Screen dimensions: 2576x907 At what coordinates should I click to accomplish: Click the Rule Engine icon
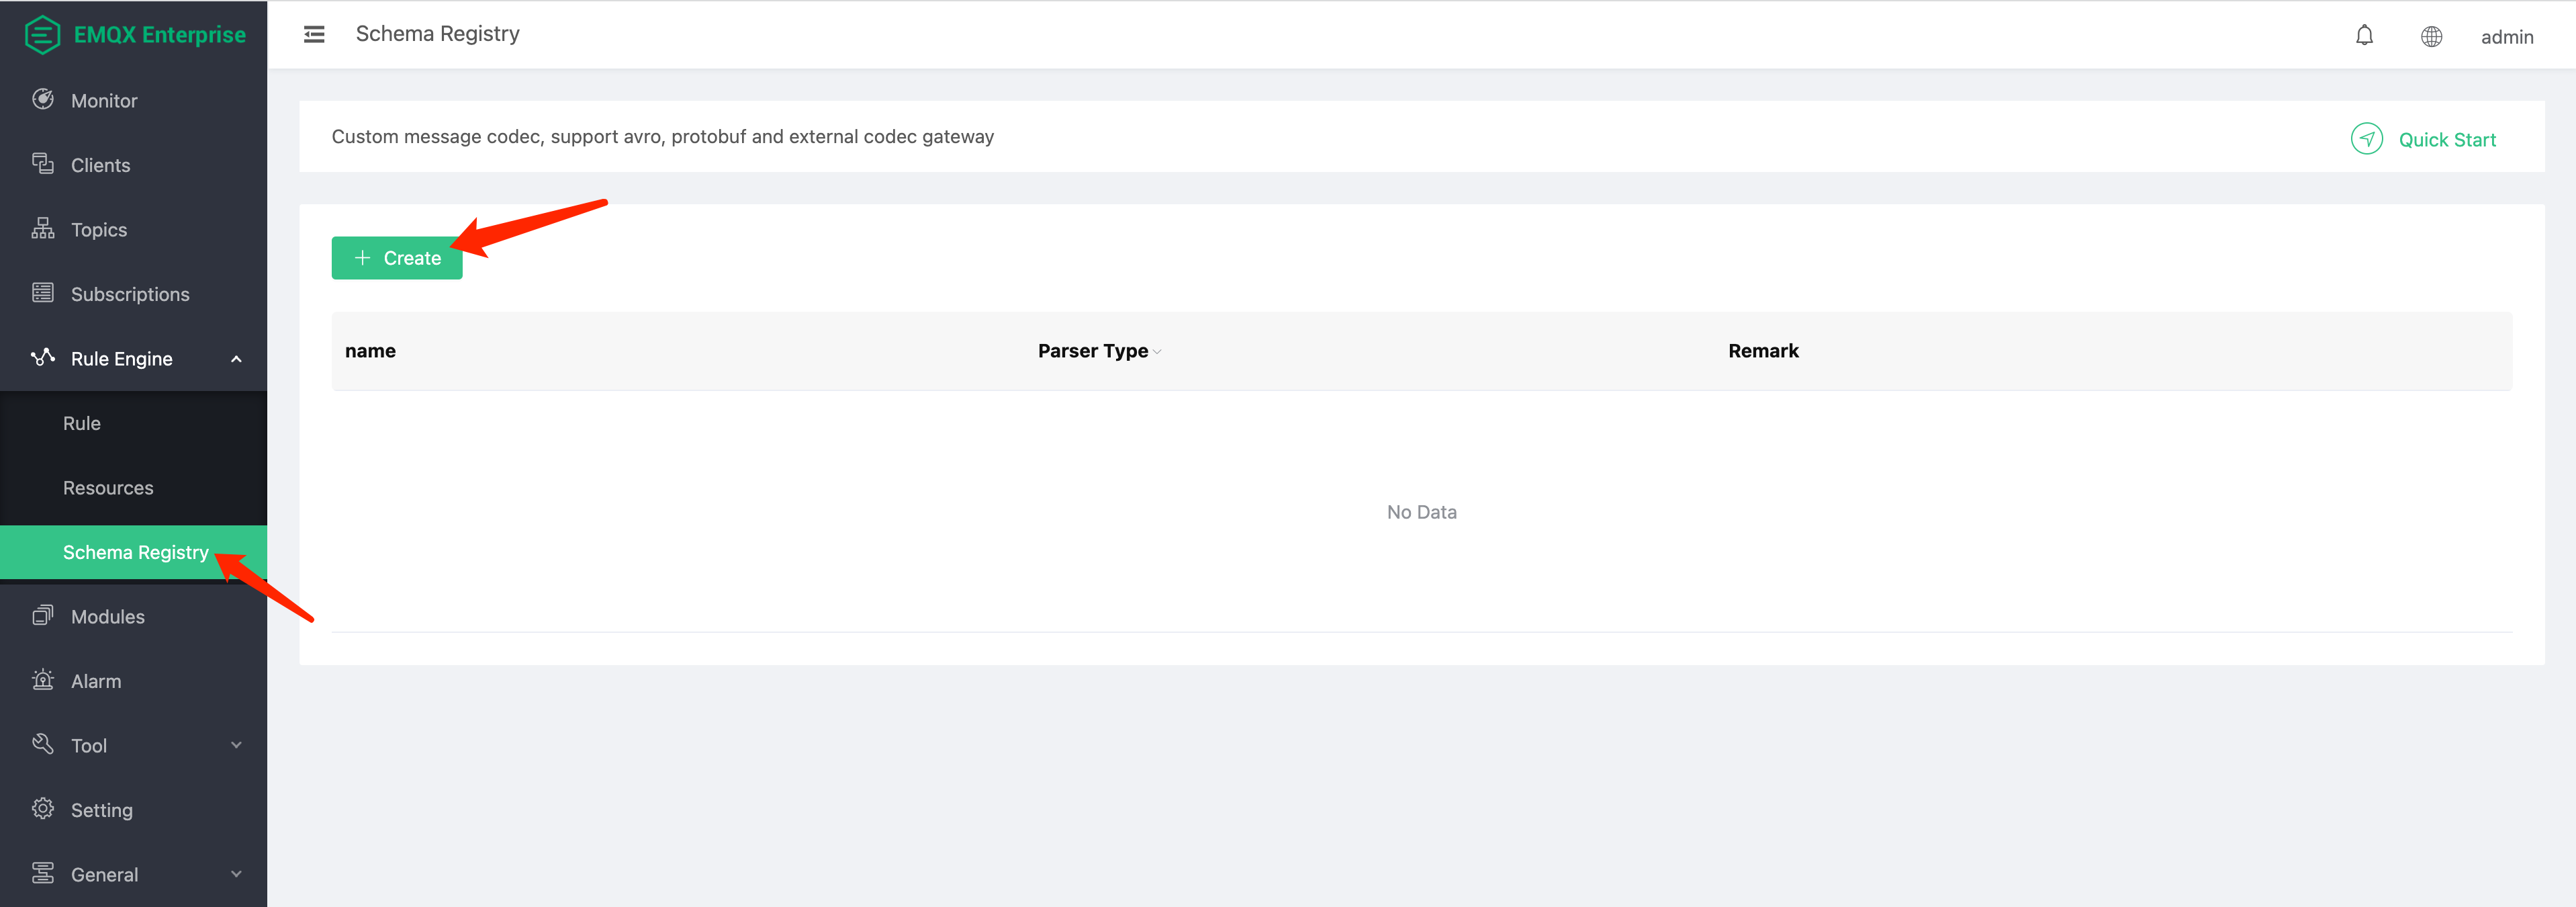[42, 358]
